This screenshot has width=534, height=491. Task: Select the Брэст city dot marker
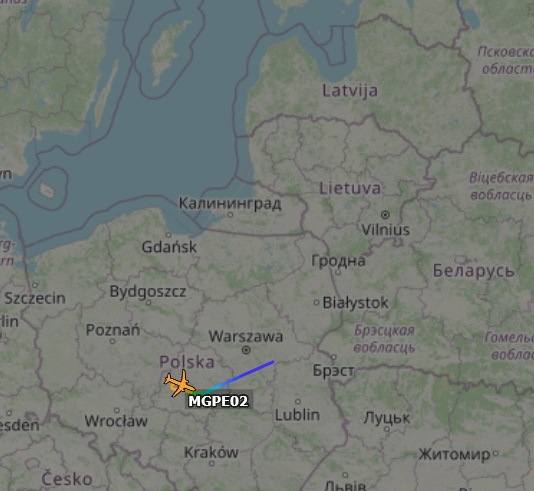[x=334, y=357]
